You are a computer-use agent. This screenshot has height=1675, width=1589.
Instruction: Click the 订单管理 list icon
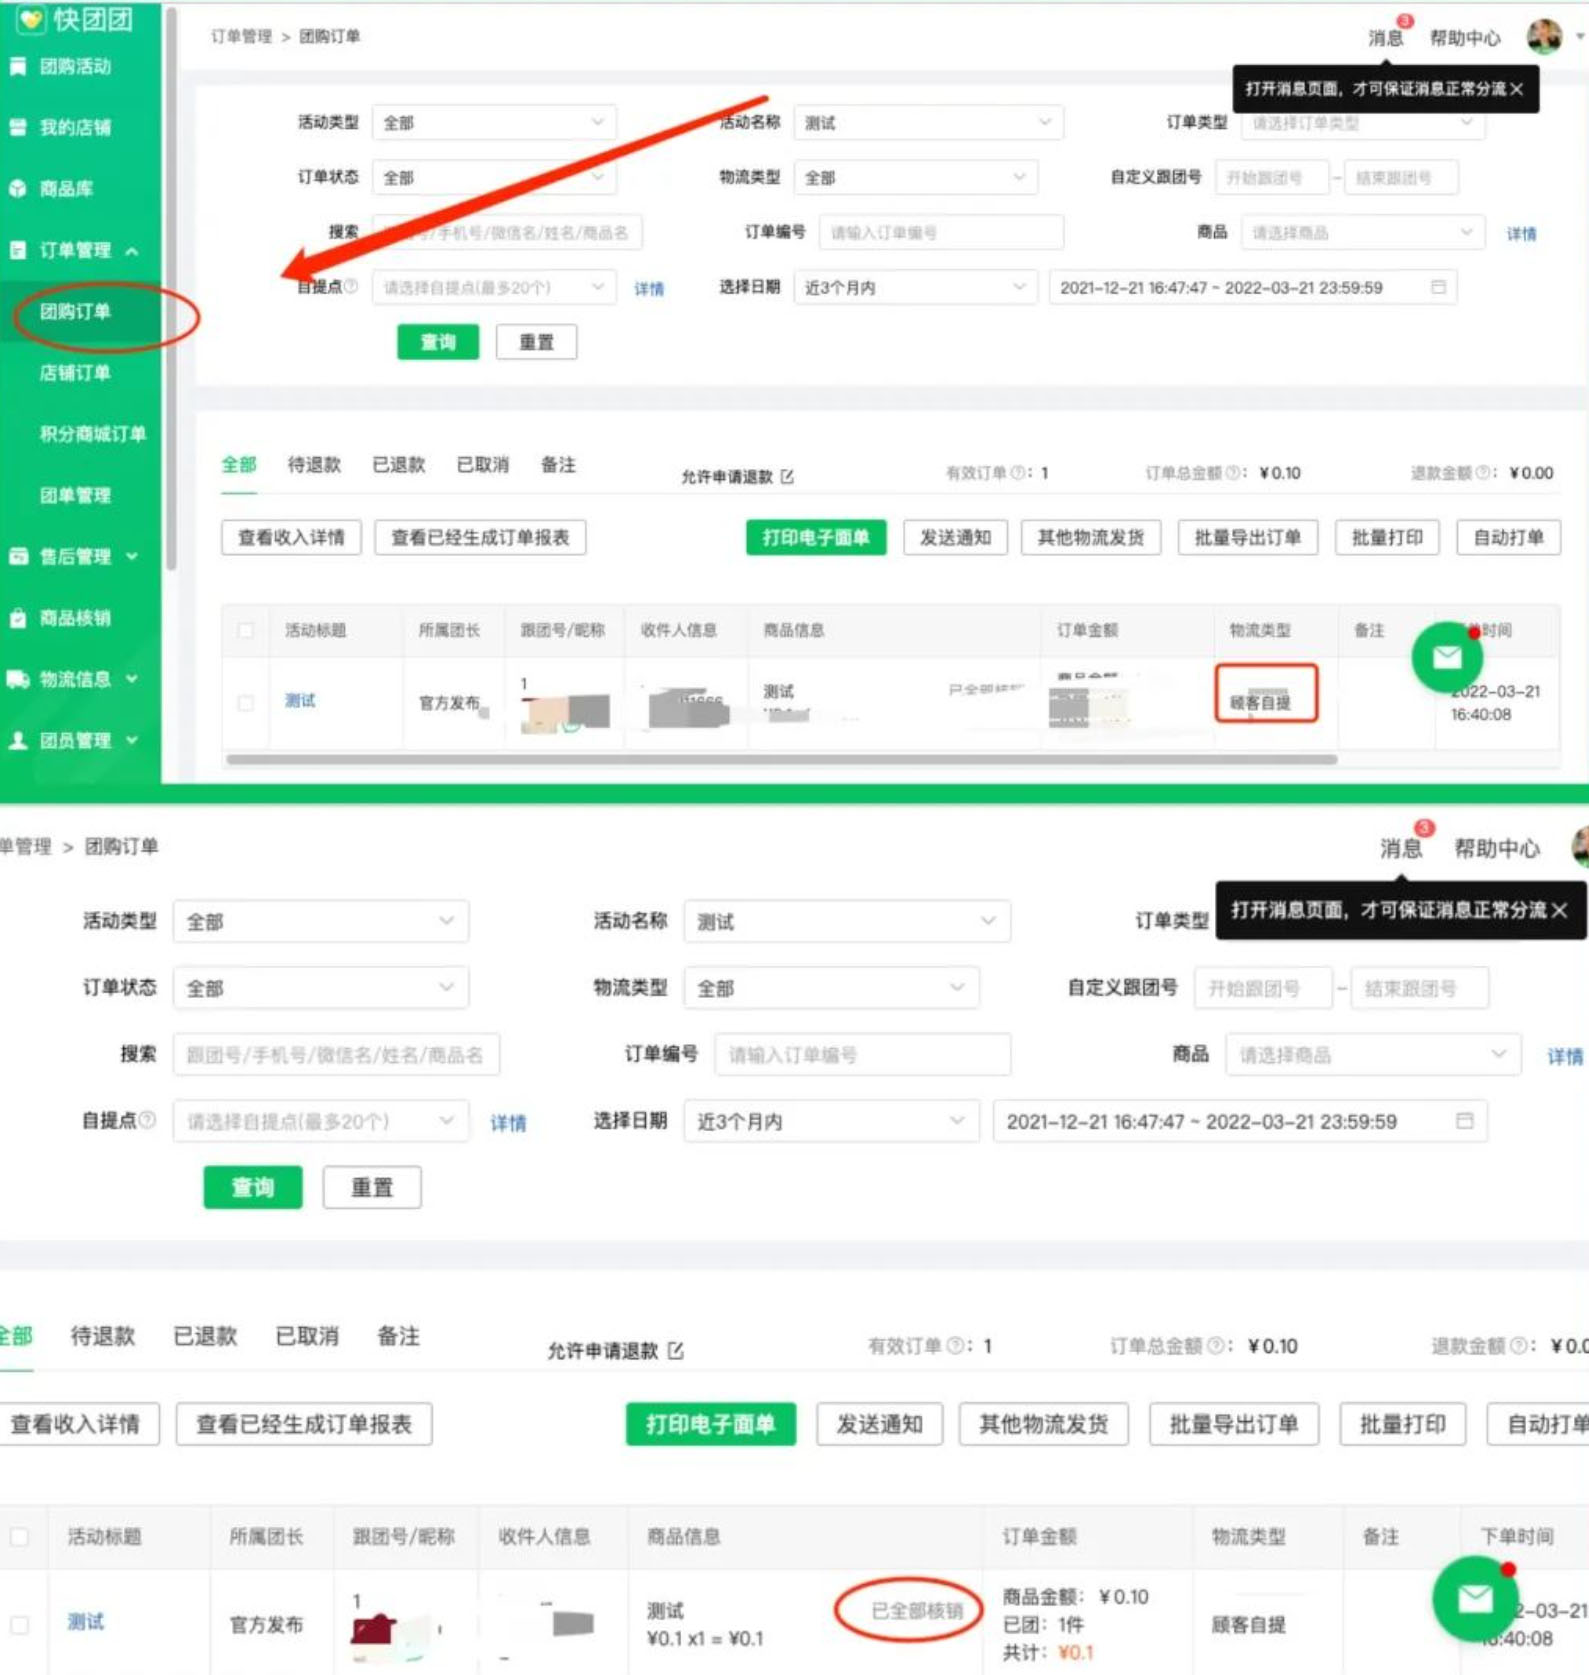pos(18,250)
